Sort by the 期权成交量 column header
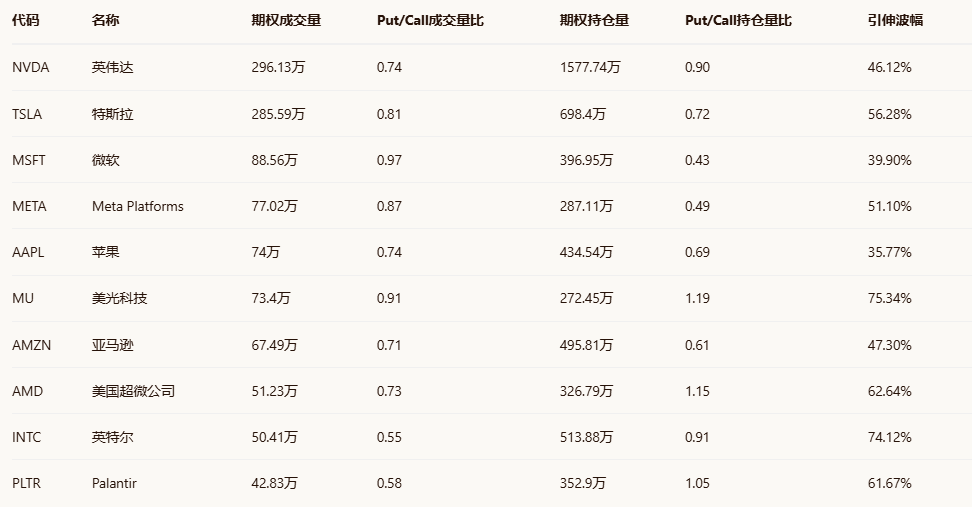The width and height of the screenshot is (972, 507). point(286,20)
